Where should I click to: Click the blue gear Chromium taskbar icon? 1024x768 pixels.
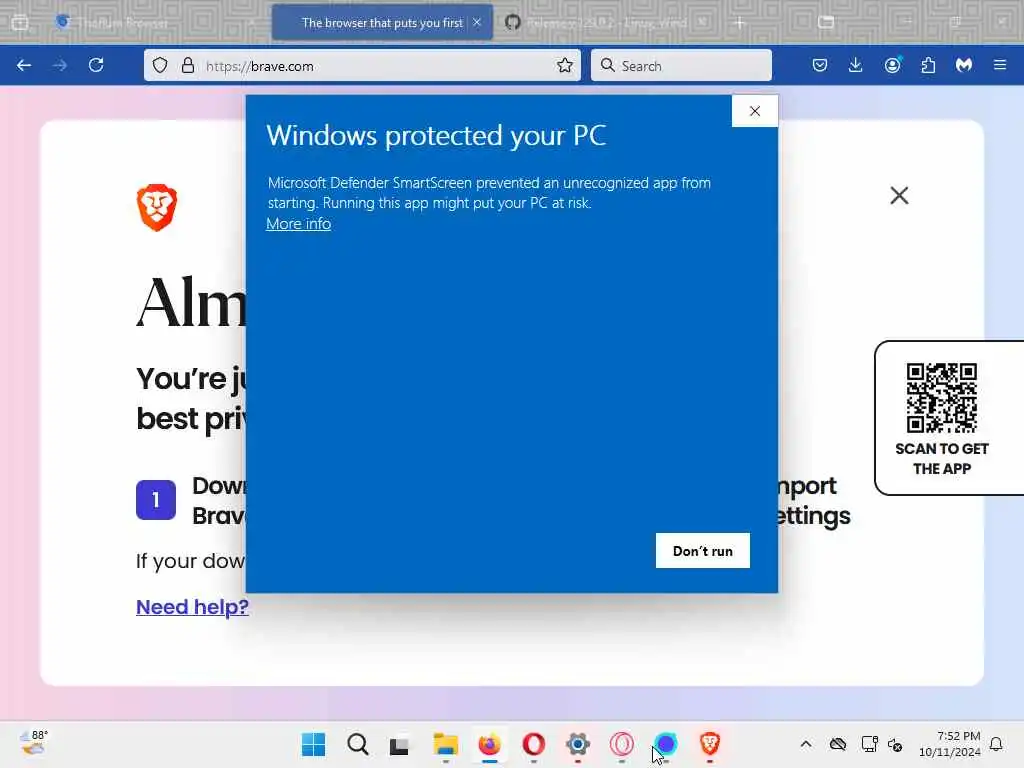tap(578, 744)
